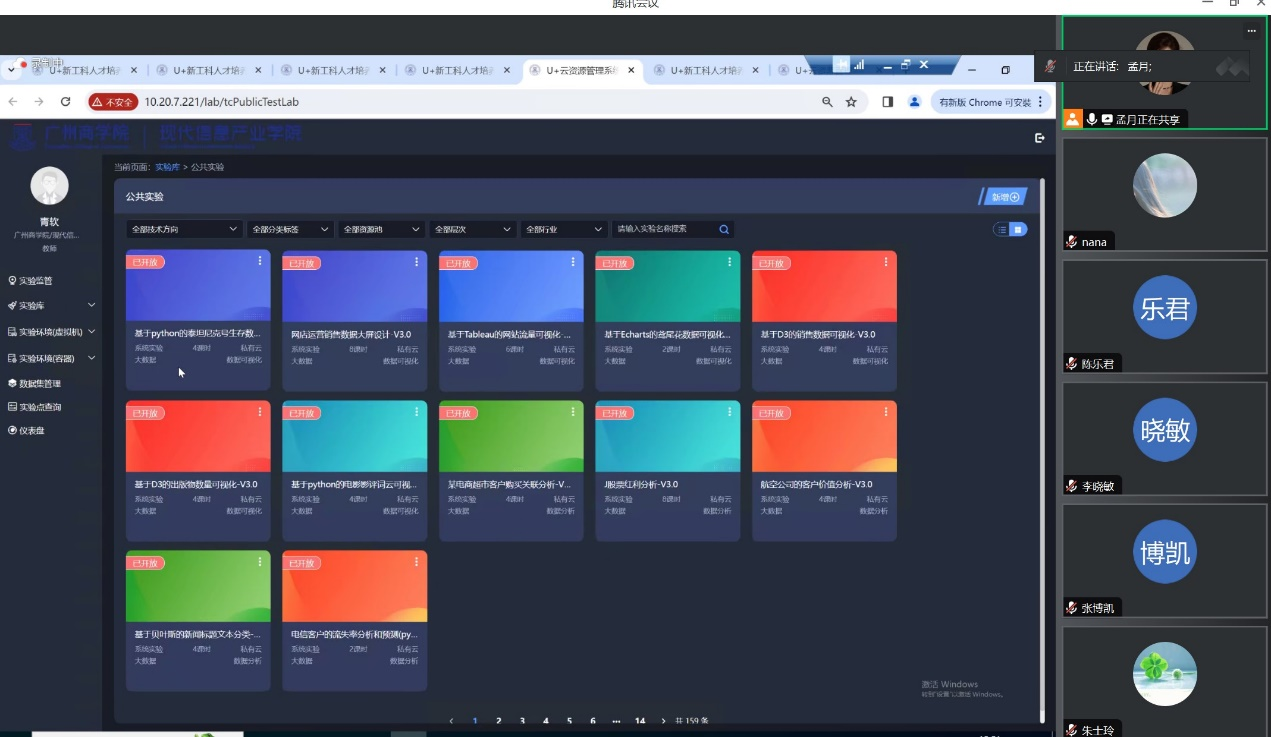
Task: Open 数据集管理 in the sidebar
Action: tap(40, 383)
